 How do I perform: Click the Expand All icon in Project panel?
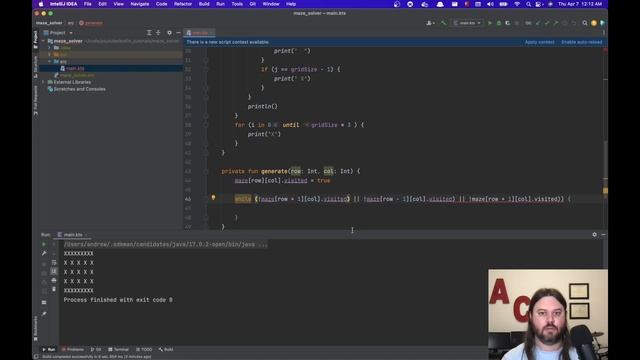[x=149, y=33]
